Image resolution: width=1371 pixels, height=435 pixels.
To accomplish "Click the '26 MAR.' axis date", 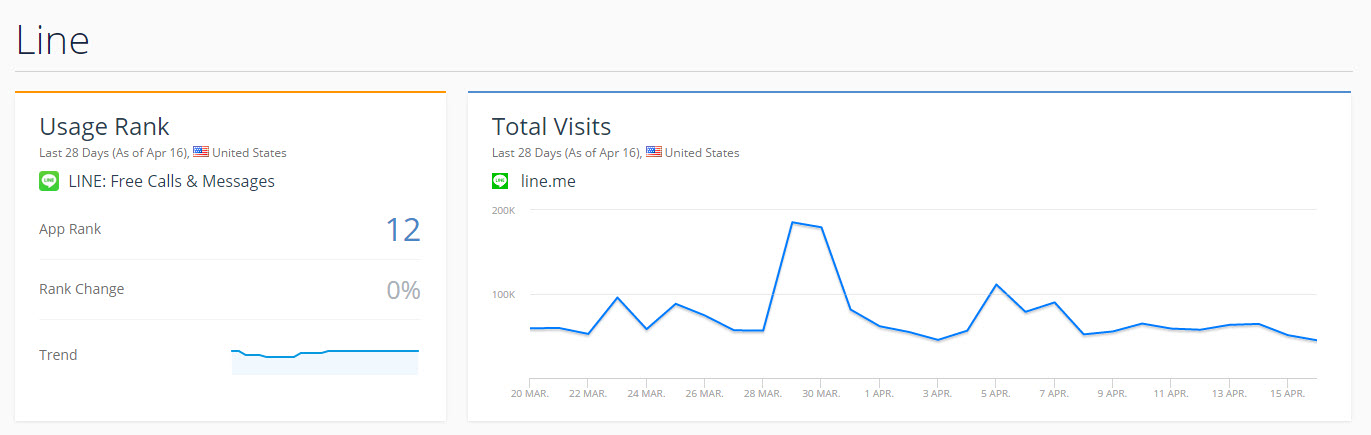I will [x=704, y=394].
